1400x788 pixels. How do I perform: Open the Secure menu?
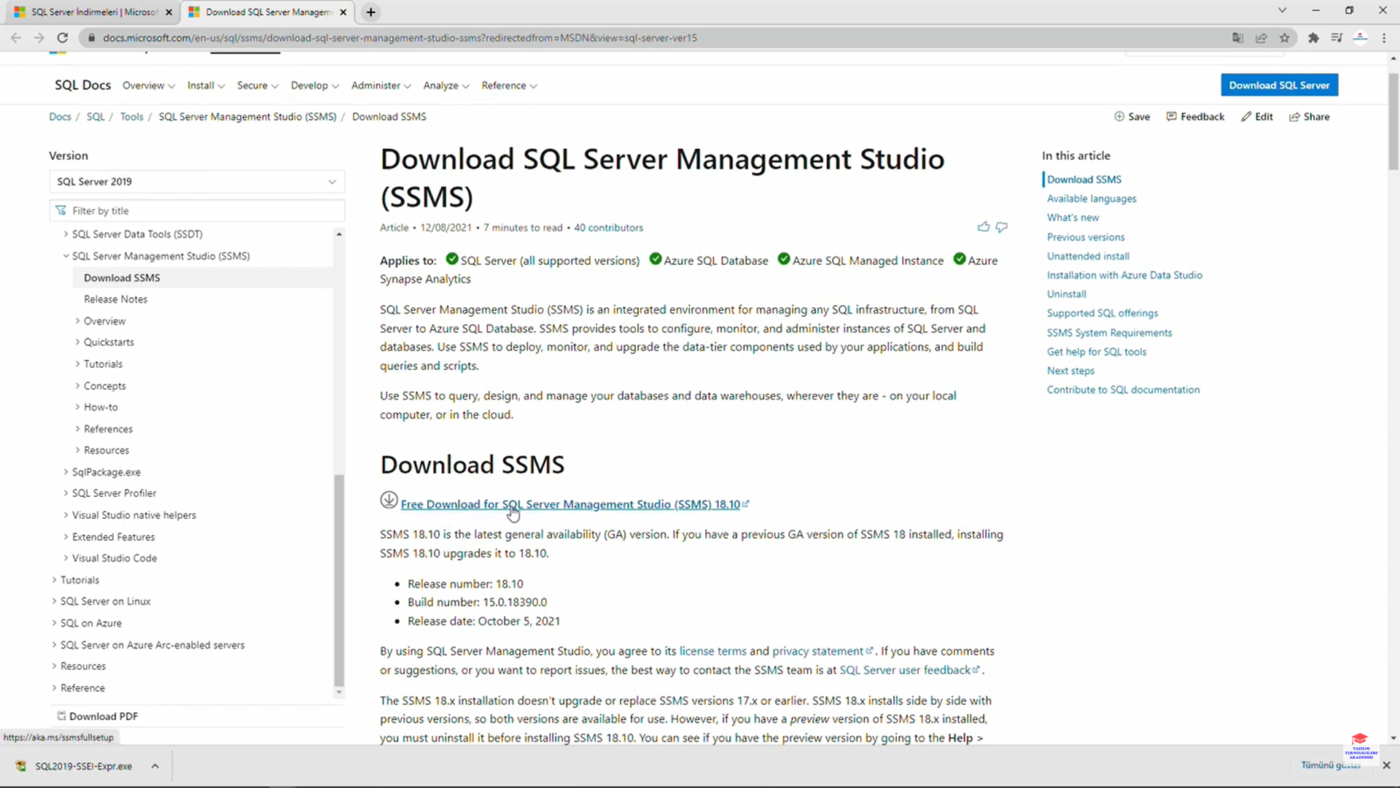[x=258, y=86]
